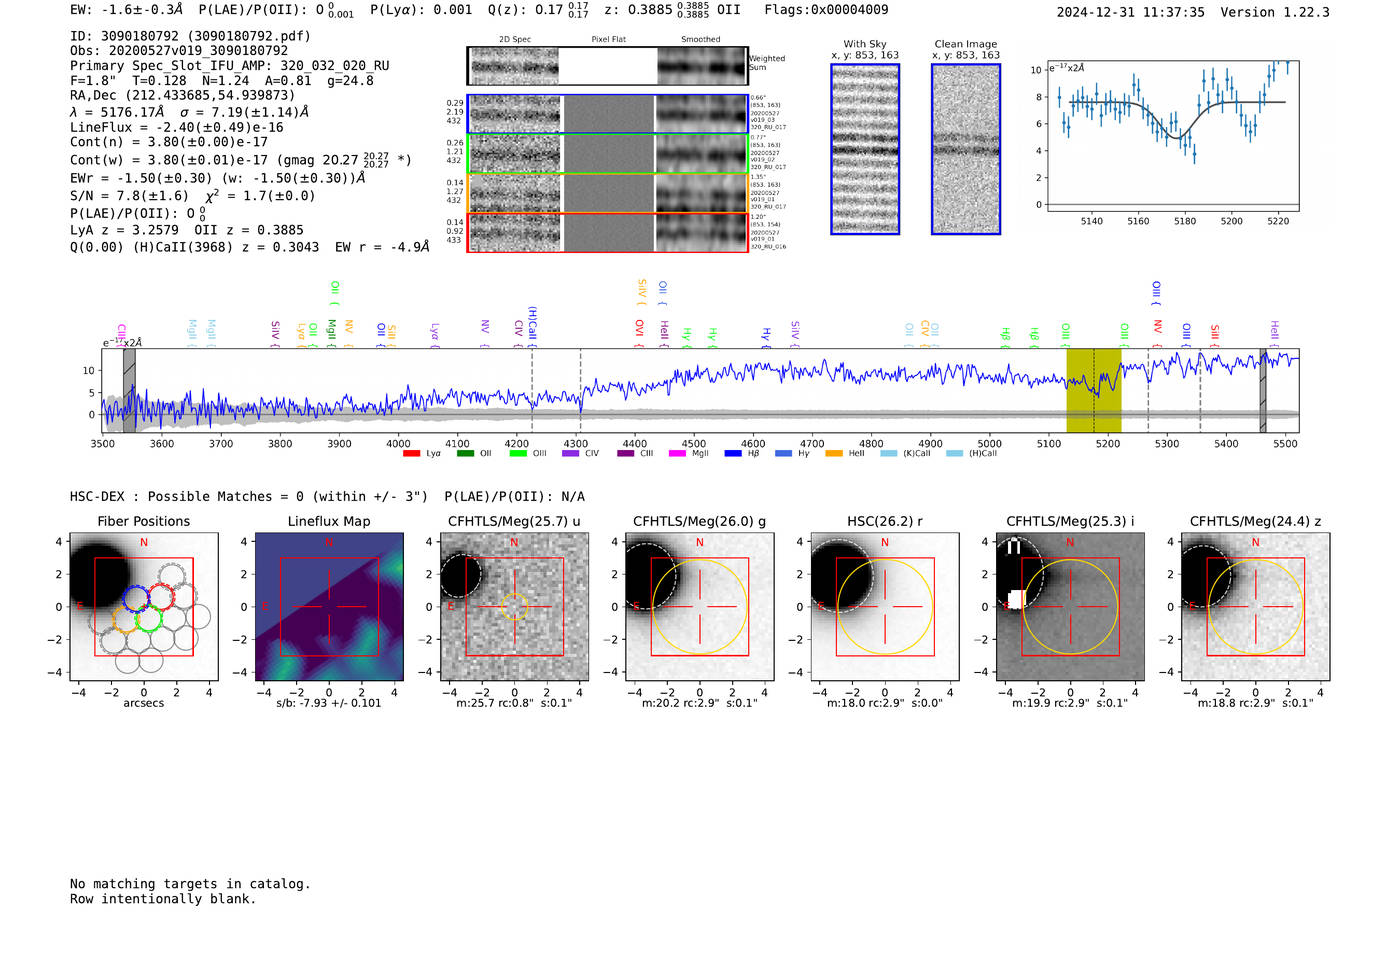
Task: Click the Primary Spec_Slot_IFU_AMP line
Action: [230, 66]
